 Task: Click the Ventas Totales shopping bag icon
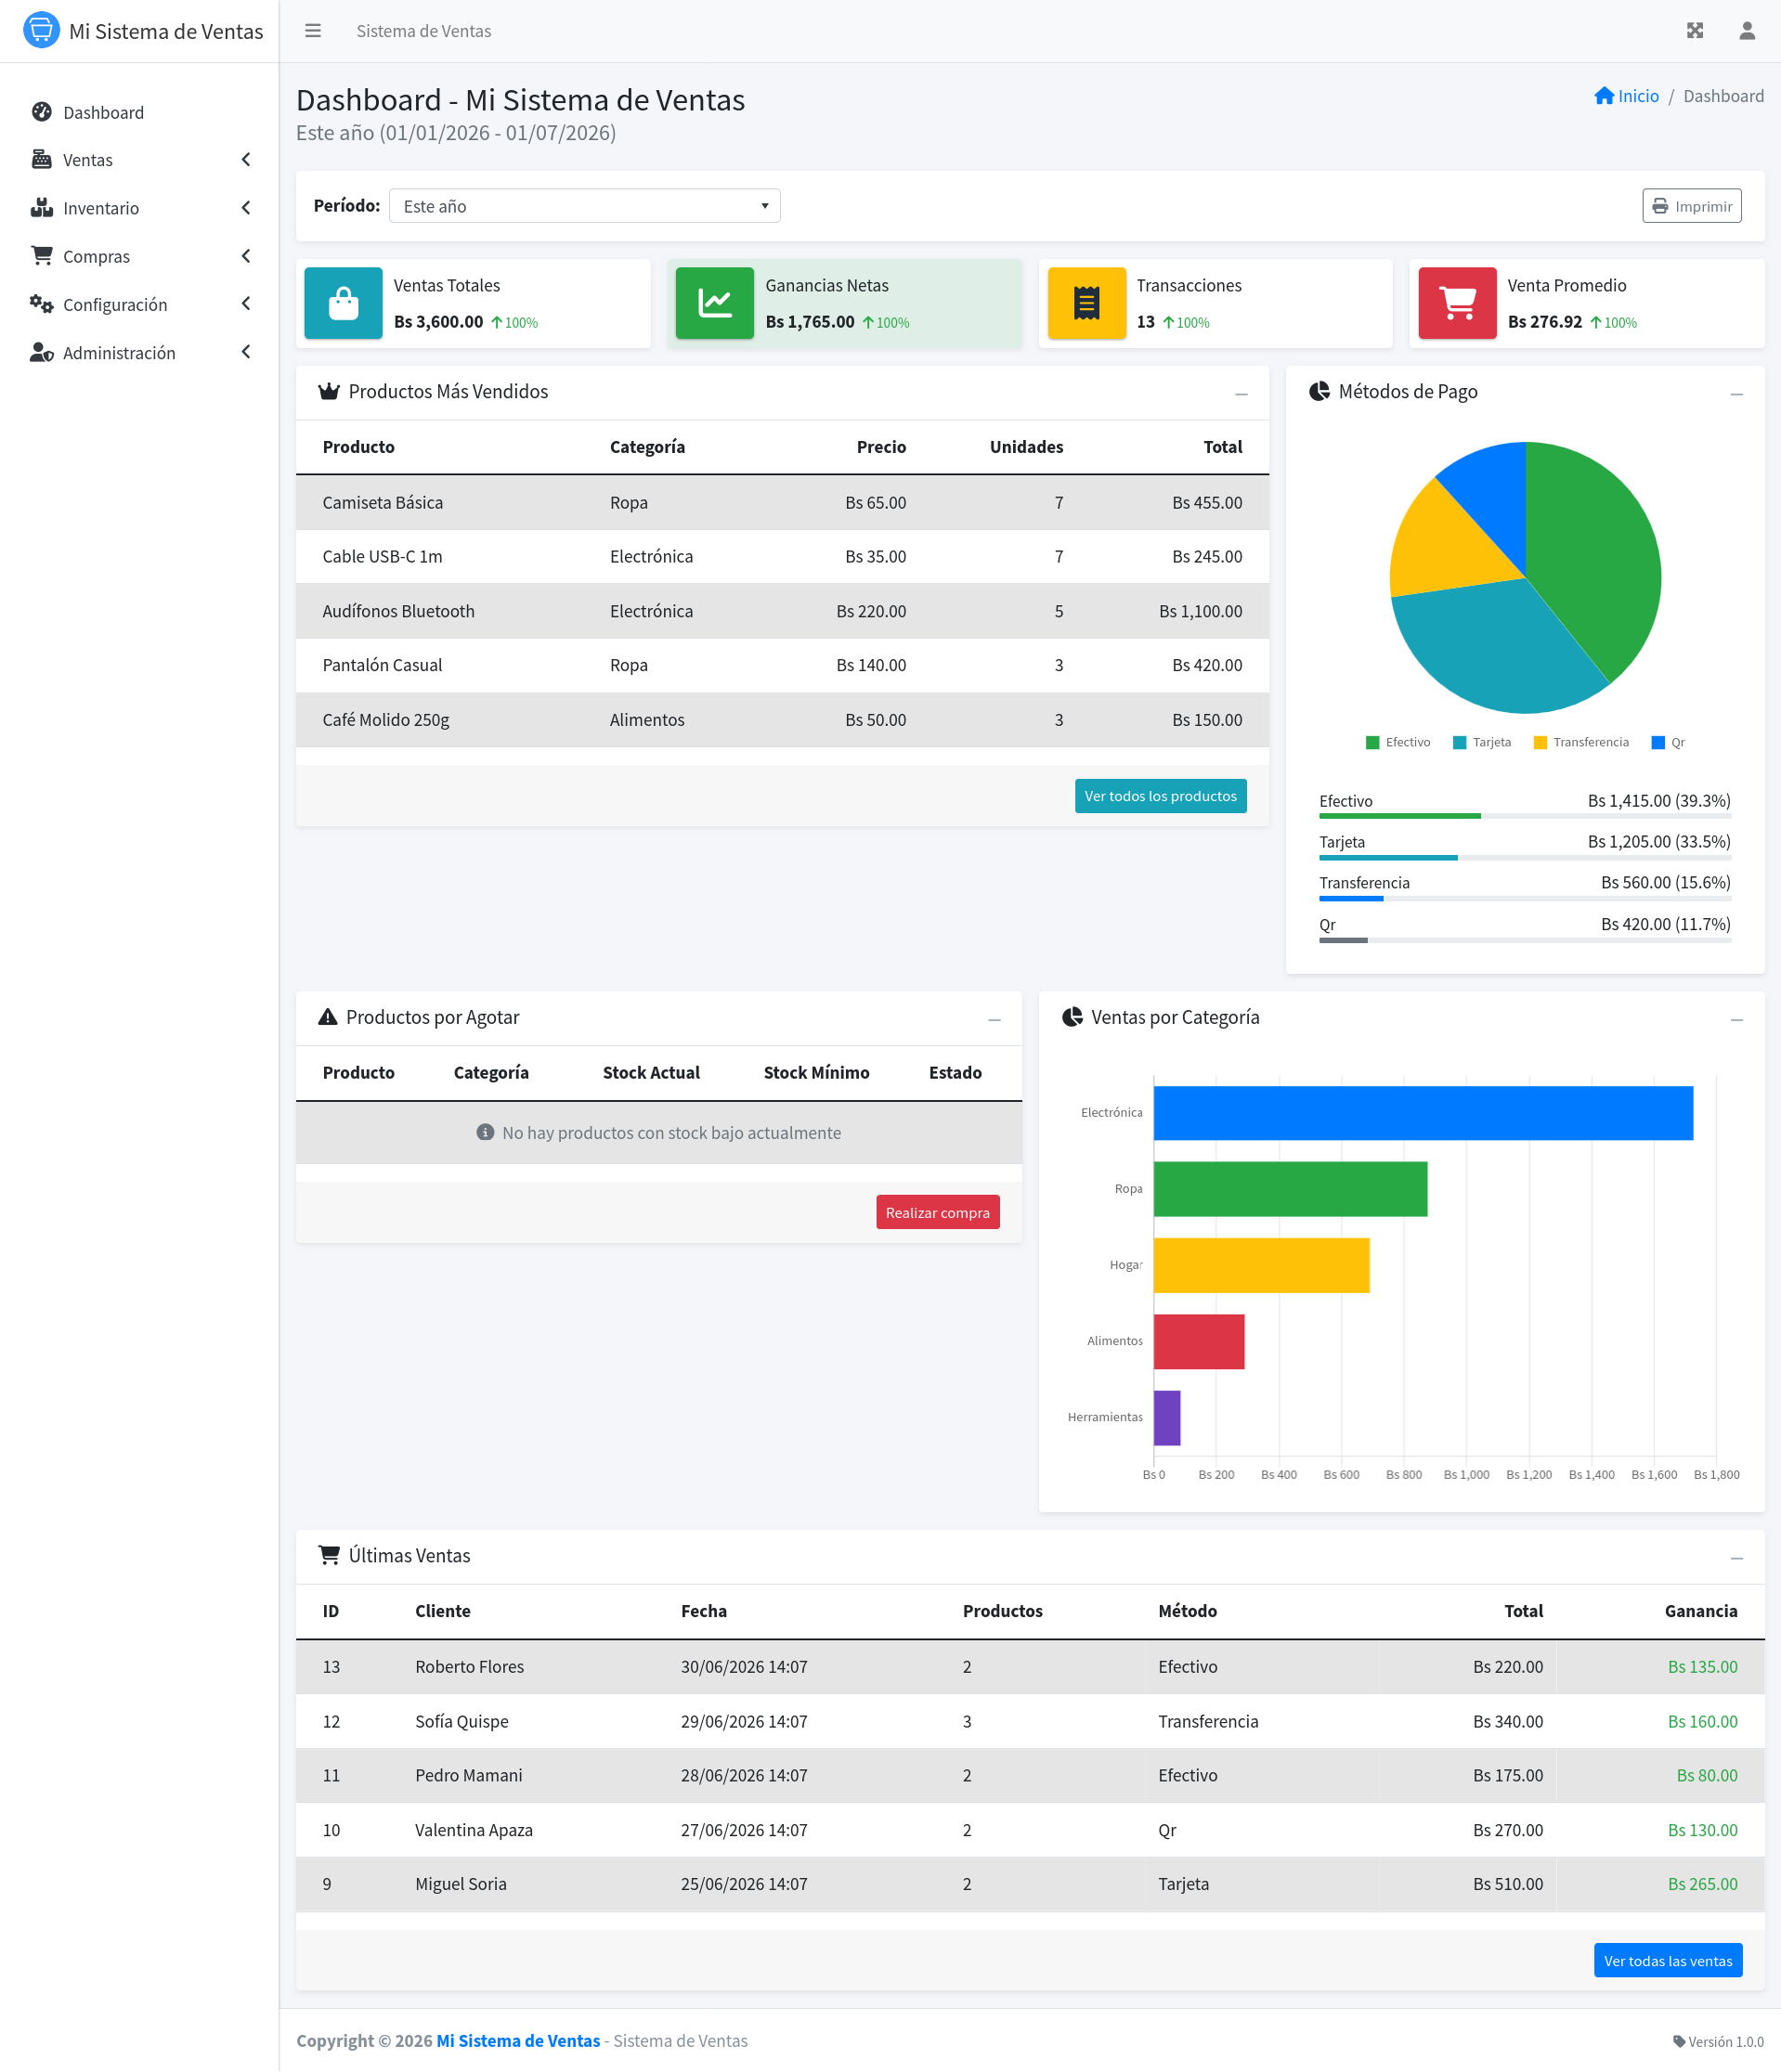pos(343,303)
